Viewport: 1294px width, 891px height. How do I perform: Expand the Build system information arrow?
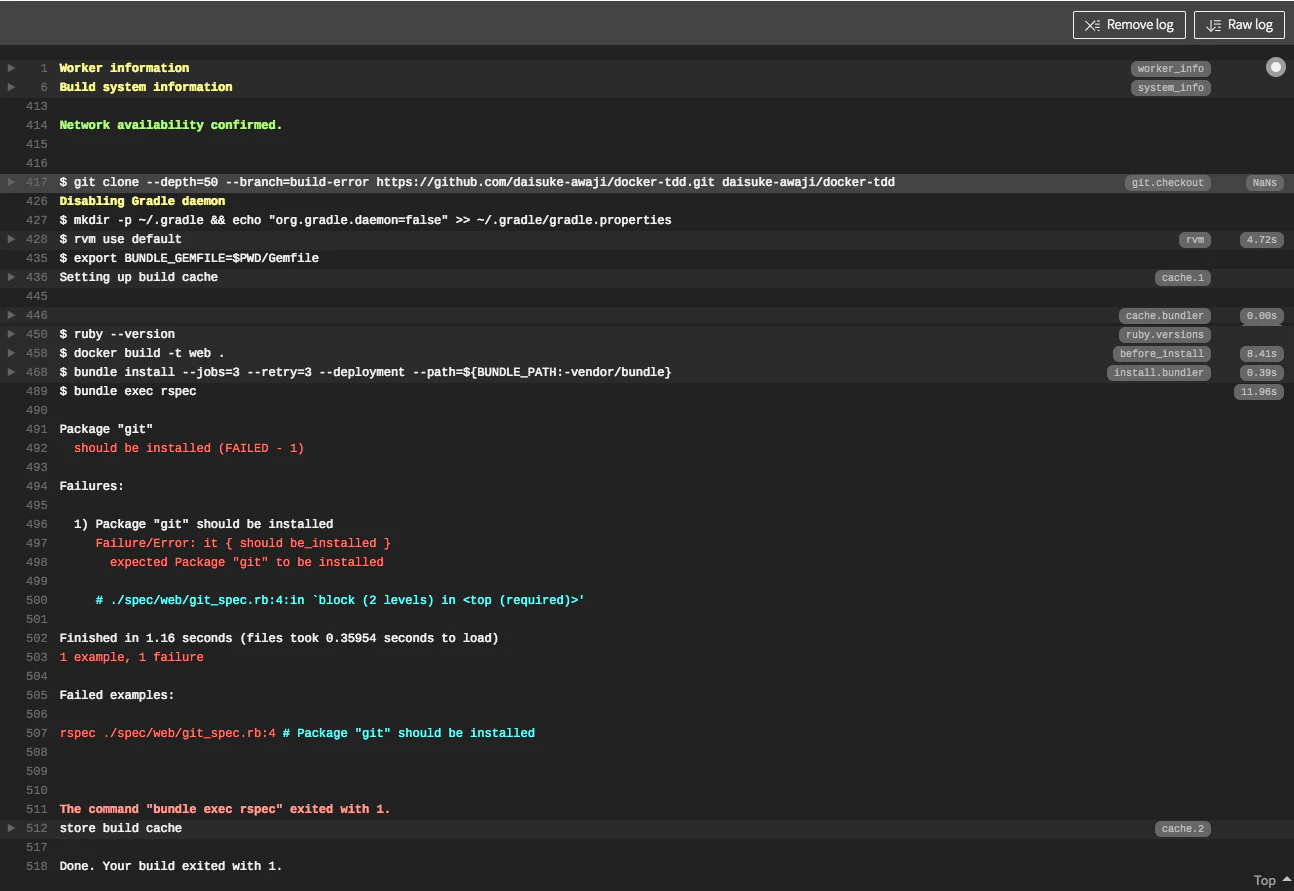pos(12,87)
